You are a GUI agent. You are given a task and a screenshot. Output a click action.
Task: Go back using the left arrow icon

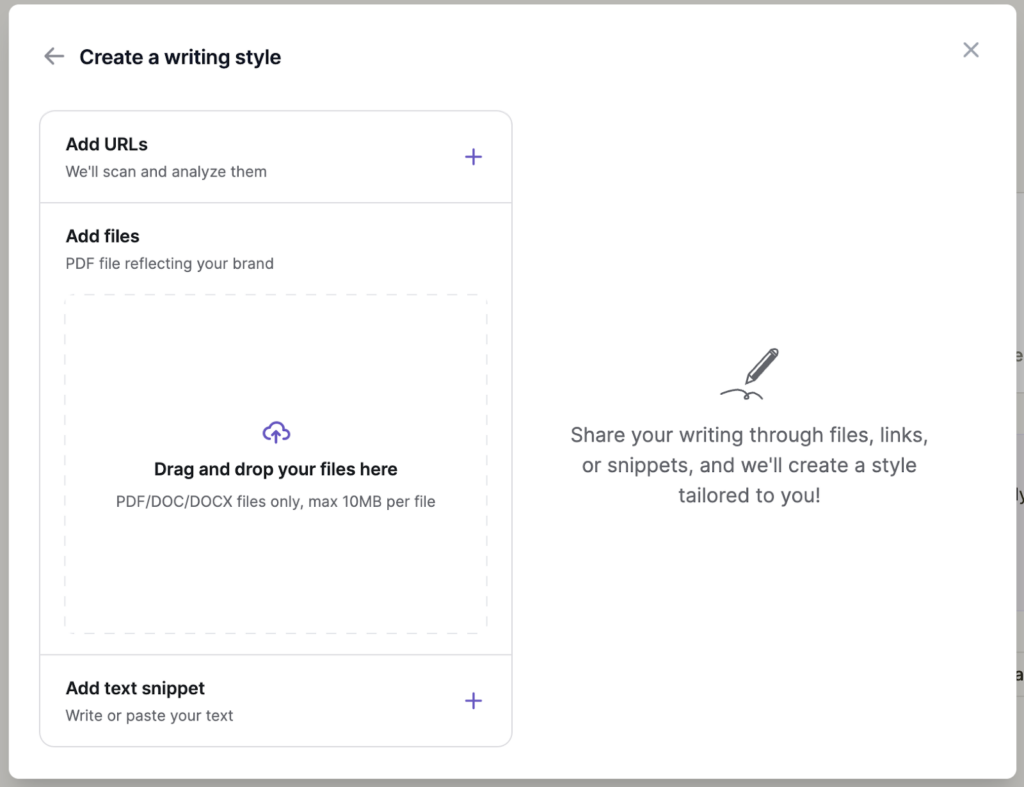pos(54,57)
